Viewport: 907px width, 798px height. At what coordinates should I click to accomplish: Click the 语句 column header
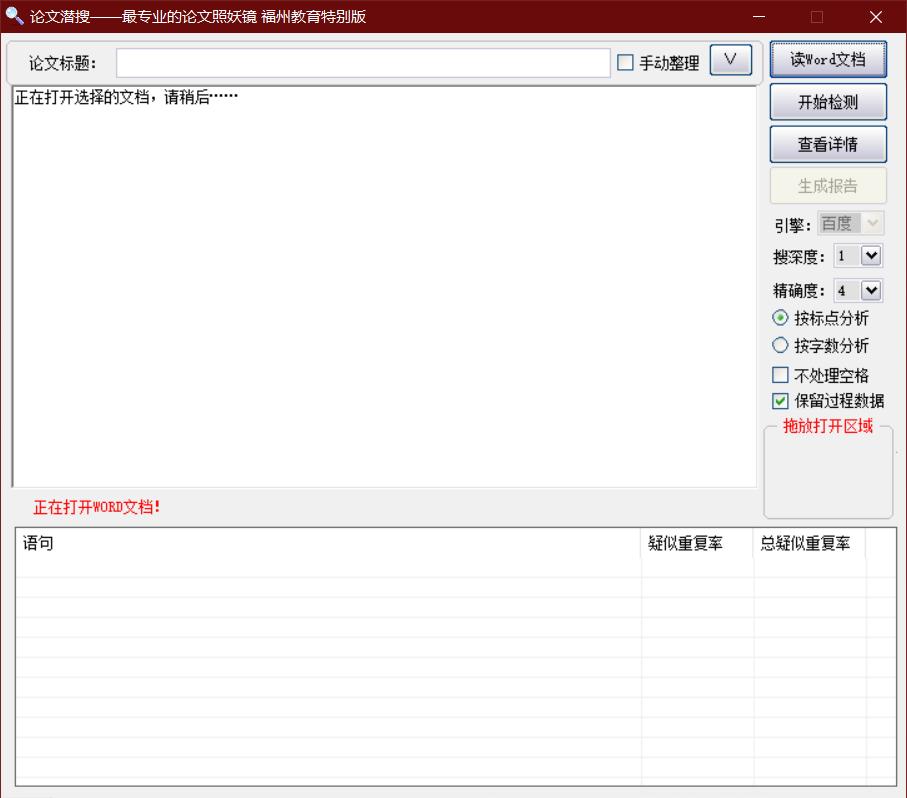328,543
